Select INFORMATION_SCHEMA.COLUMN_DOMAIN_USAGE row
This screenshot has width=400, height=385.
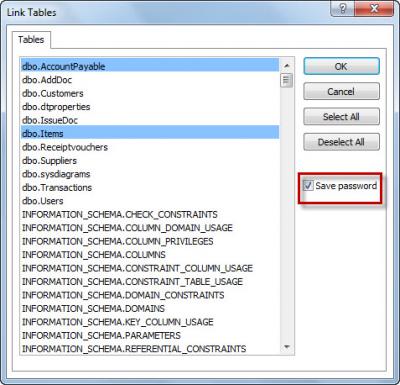(150, 228)
